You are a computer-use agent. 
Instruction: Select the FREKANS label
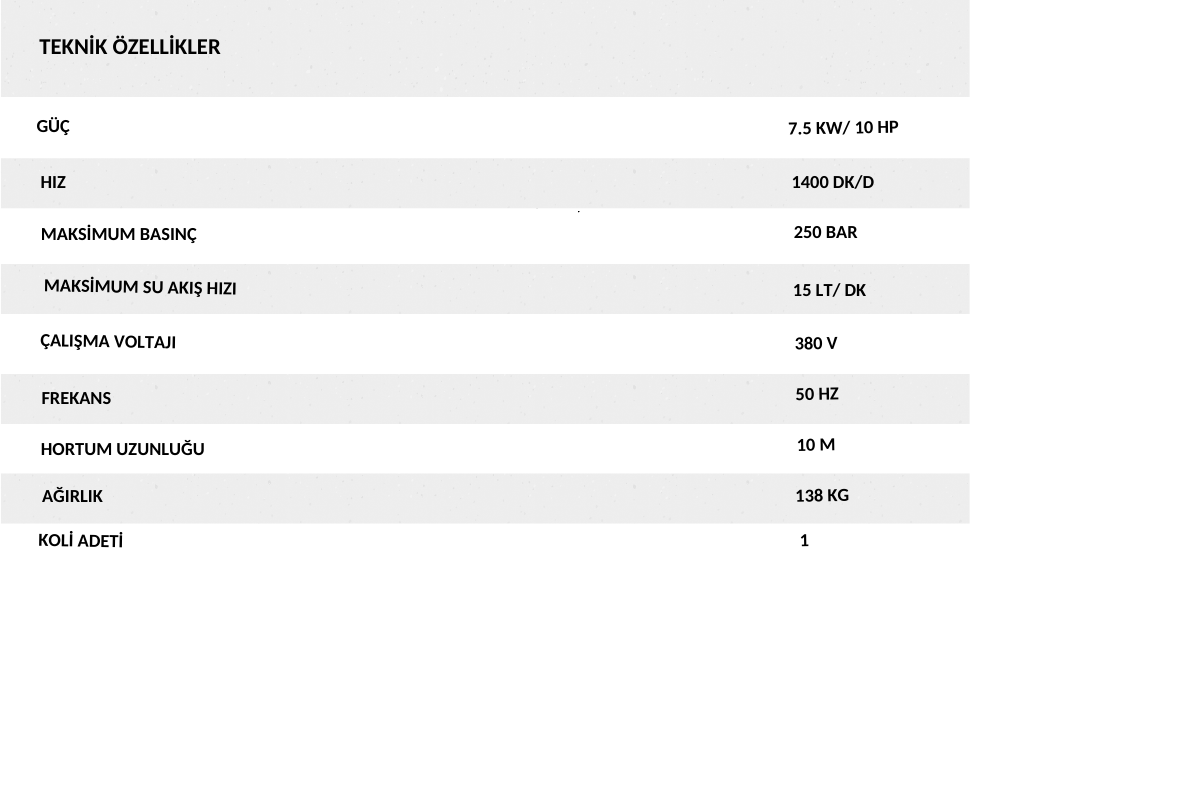76,398
